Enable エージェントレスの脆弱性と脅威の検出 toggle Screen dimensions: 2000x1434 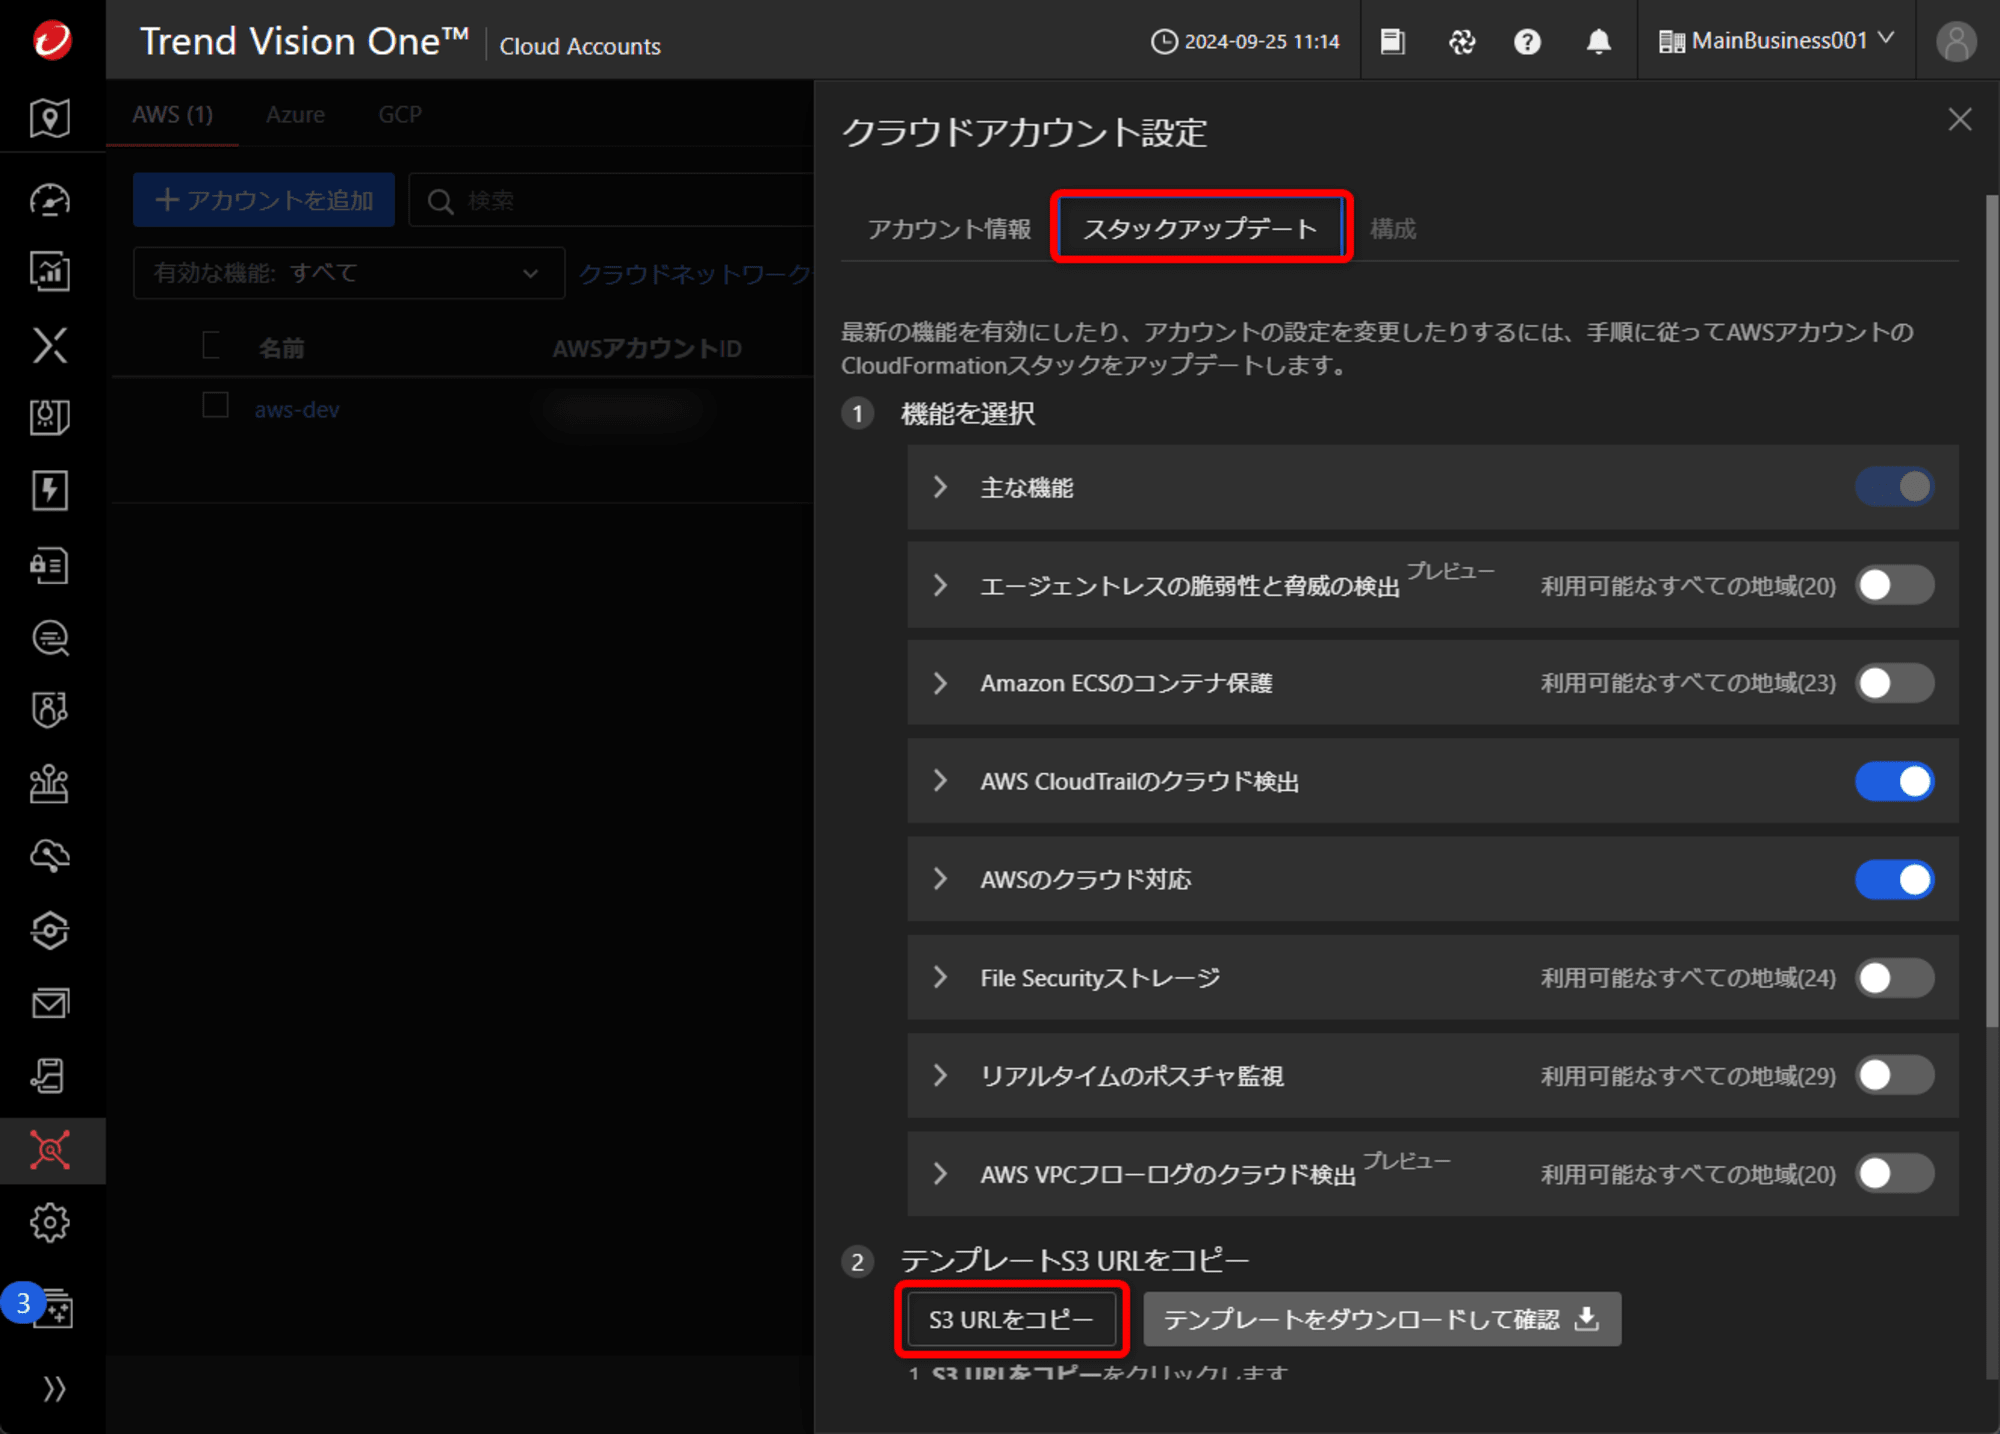point(1894,585)
